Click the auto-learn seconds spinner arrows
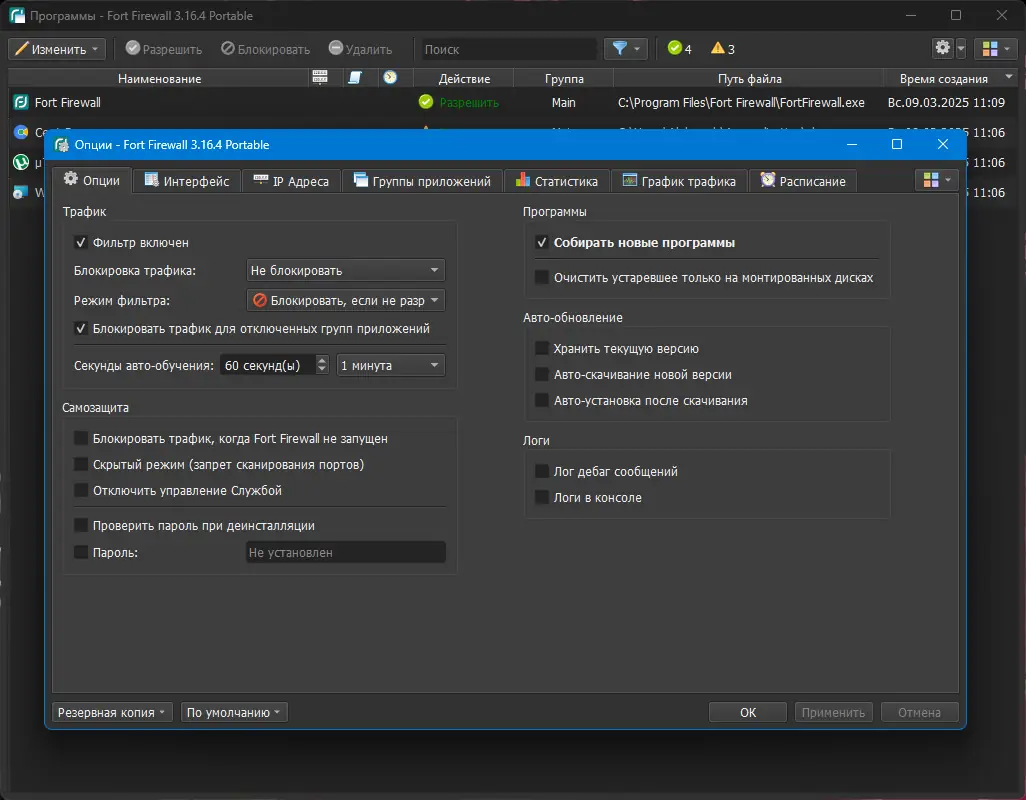 click(x=321, y=365)
